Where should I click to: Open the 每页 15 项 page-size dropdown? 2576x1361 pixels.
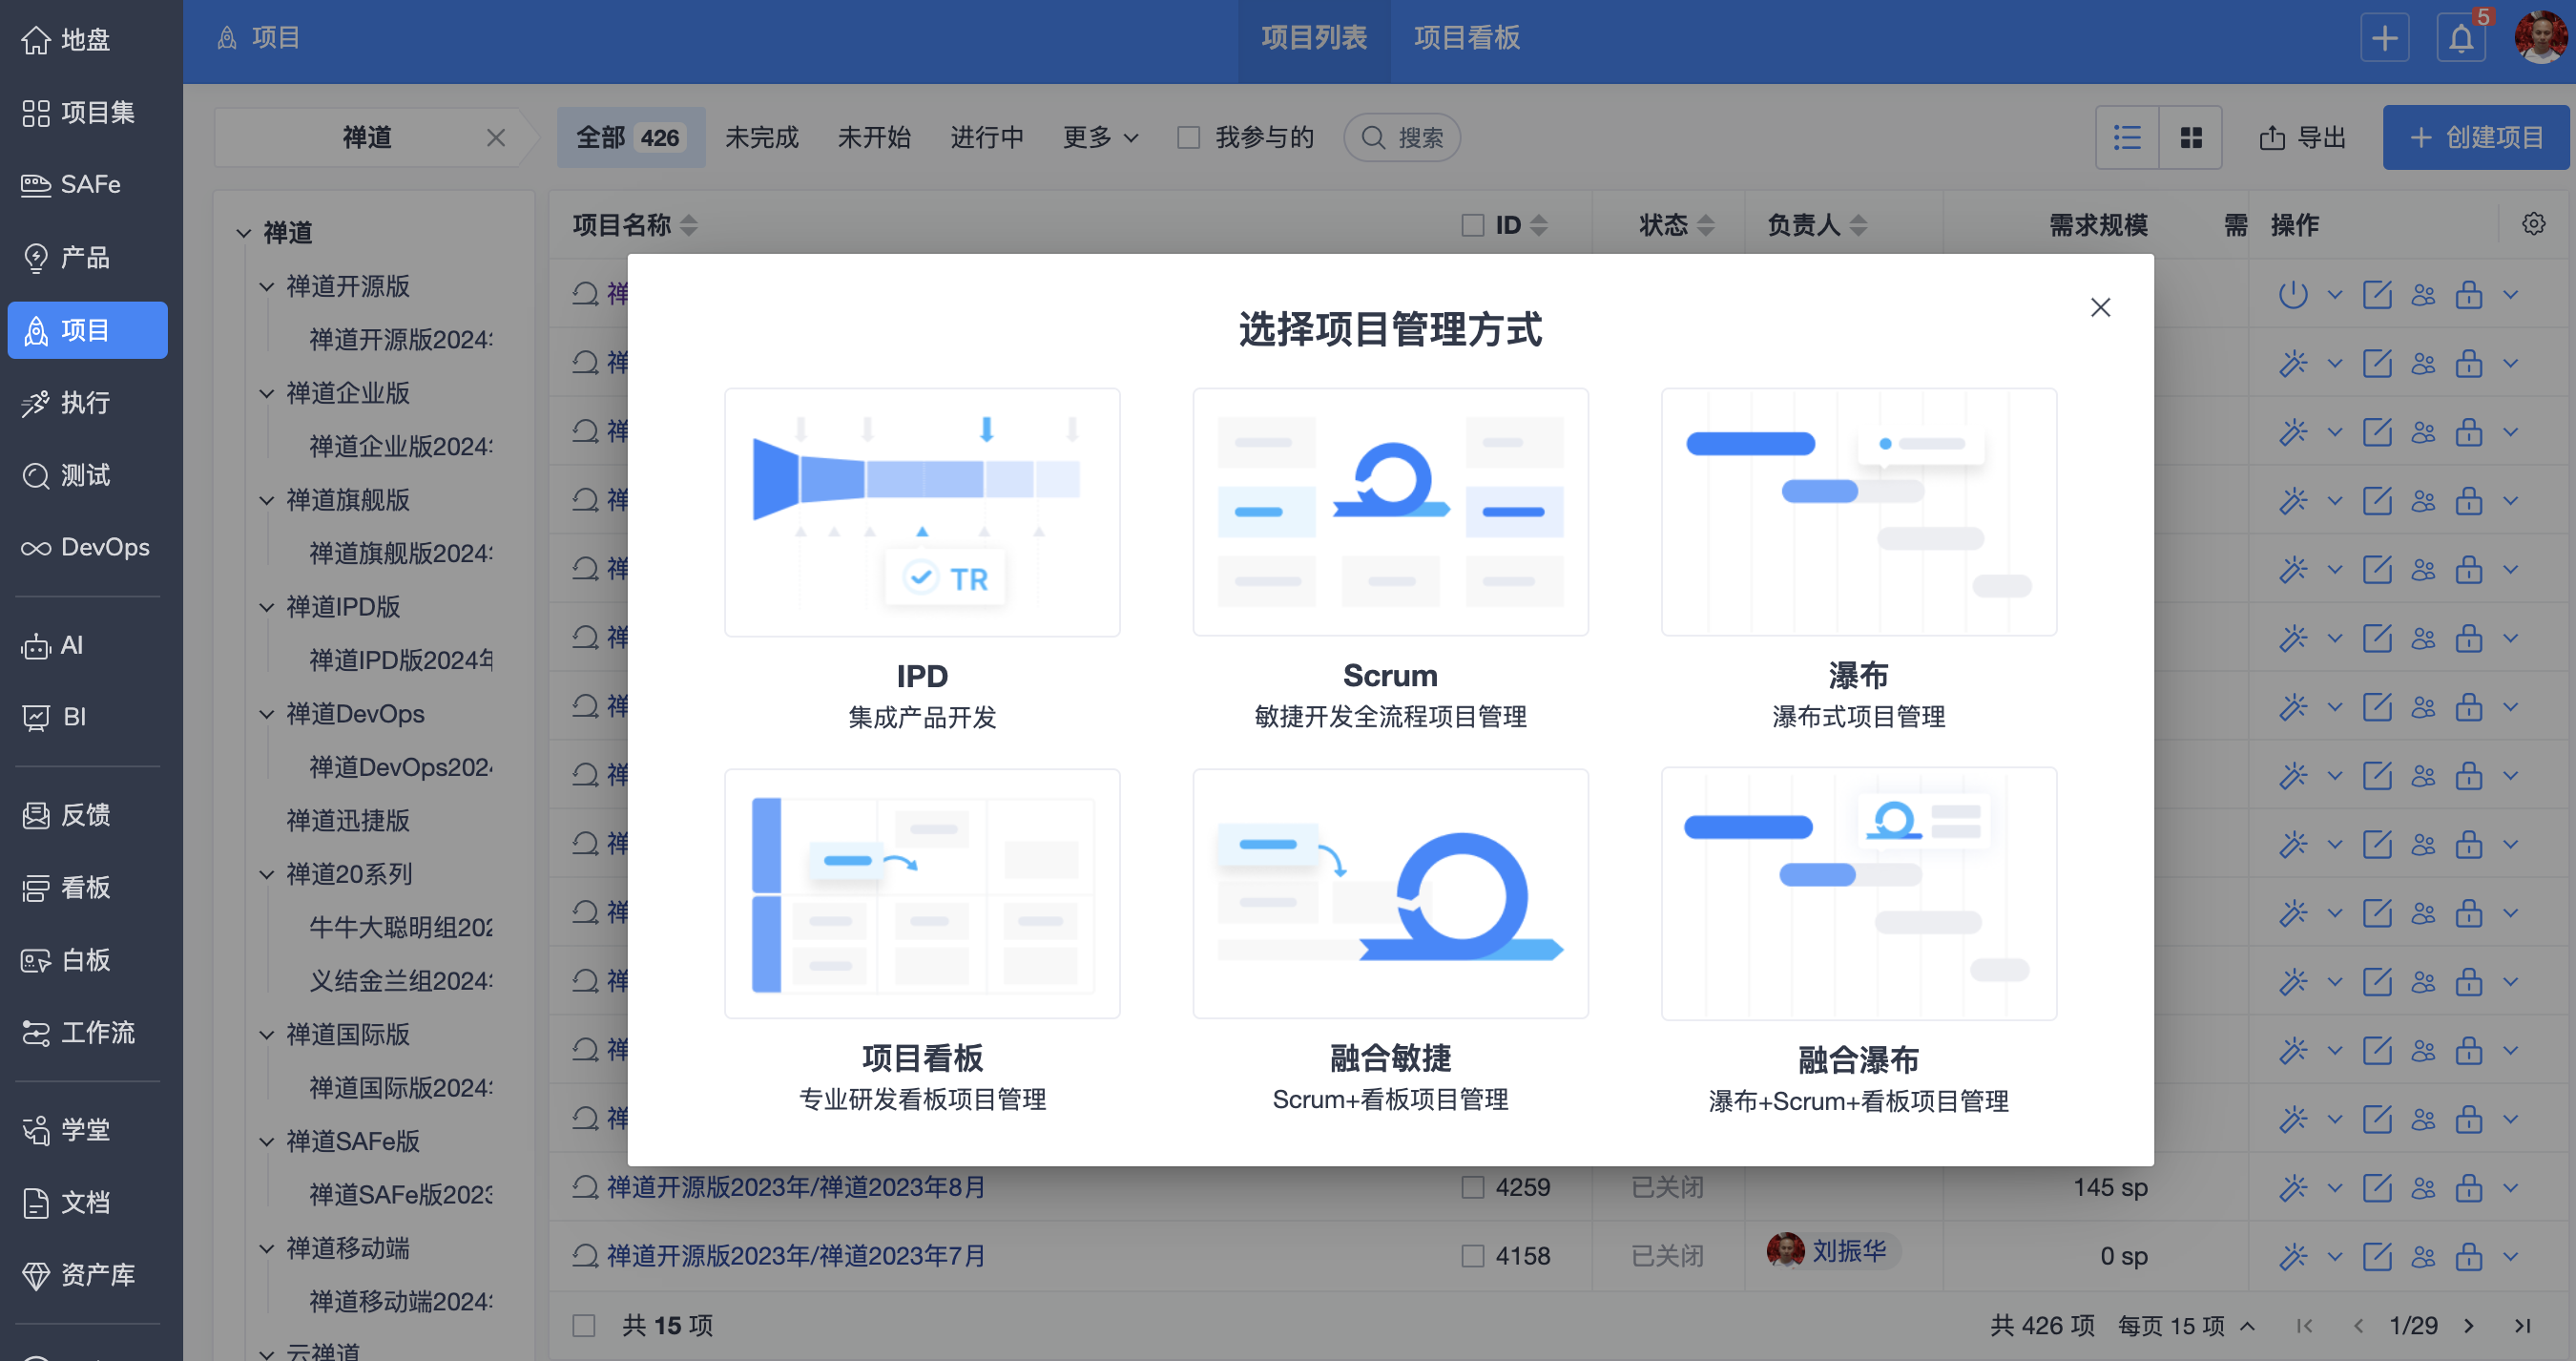pyautogui.click(x=2186, y=1325)
